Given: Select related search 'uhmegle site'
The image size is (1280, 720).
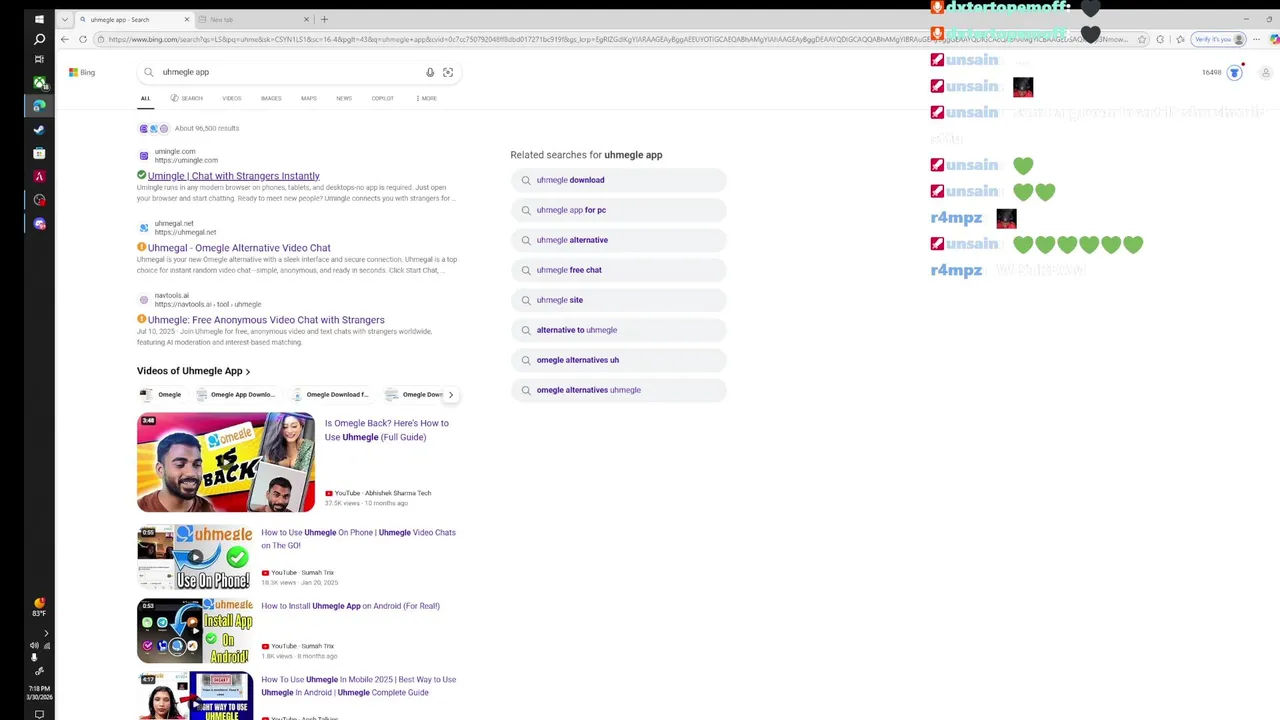Looking at the screenshot, I should pos(618,300).
